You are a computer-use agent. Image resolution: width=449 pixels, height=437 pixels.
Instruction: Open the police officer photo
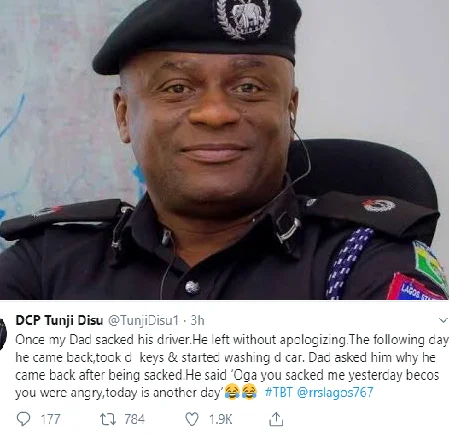(224, 150)
